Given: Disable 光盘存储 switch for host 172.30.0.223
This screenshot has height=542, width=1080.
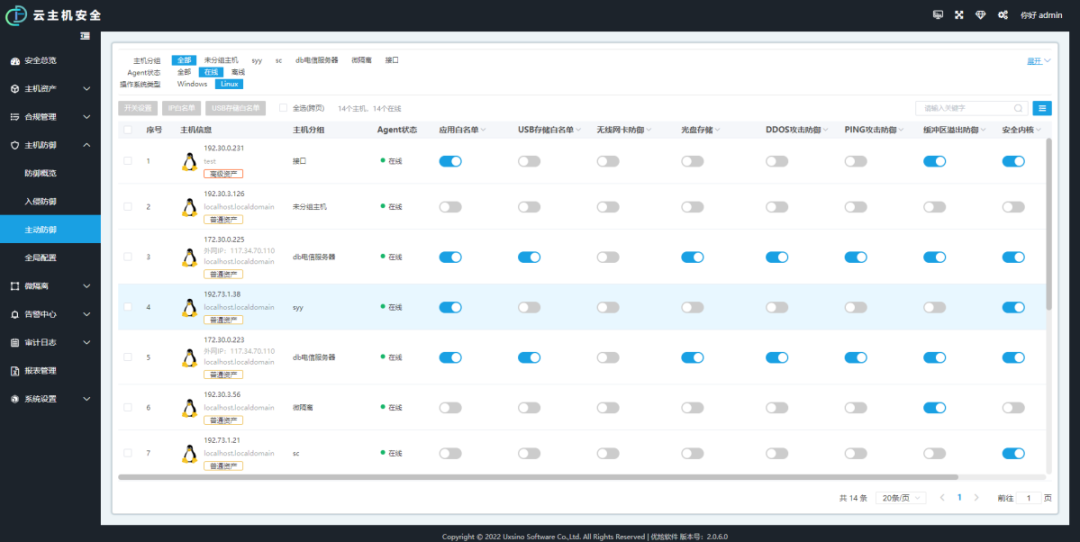Looking at the screenshot, I should pos(692,357).
